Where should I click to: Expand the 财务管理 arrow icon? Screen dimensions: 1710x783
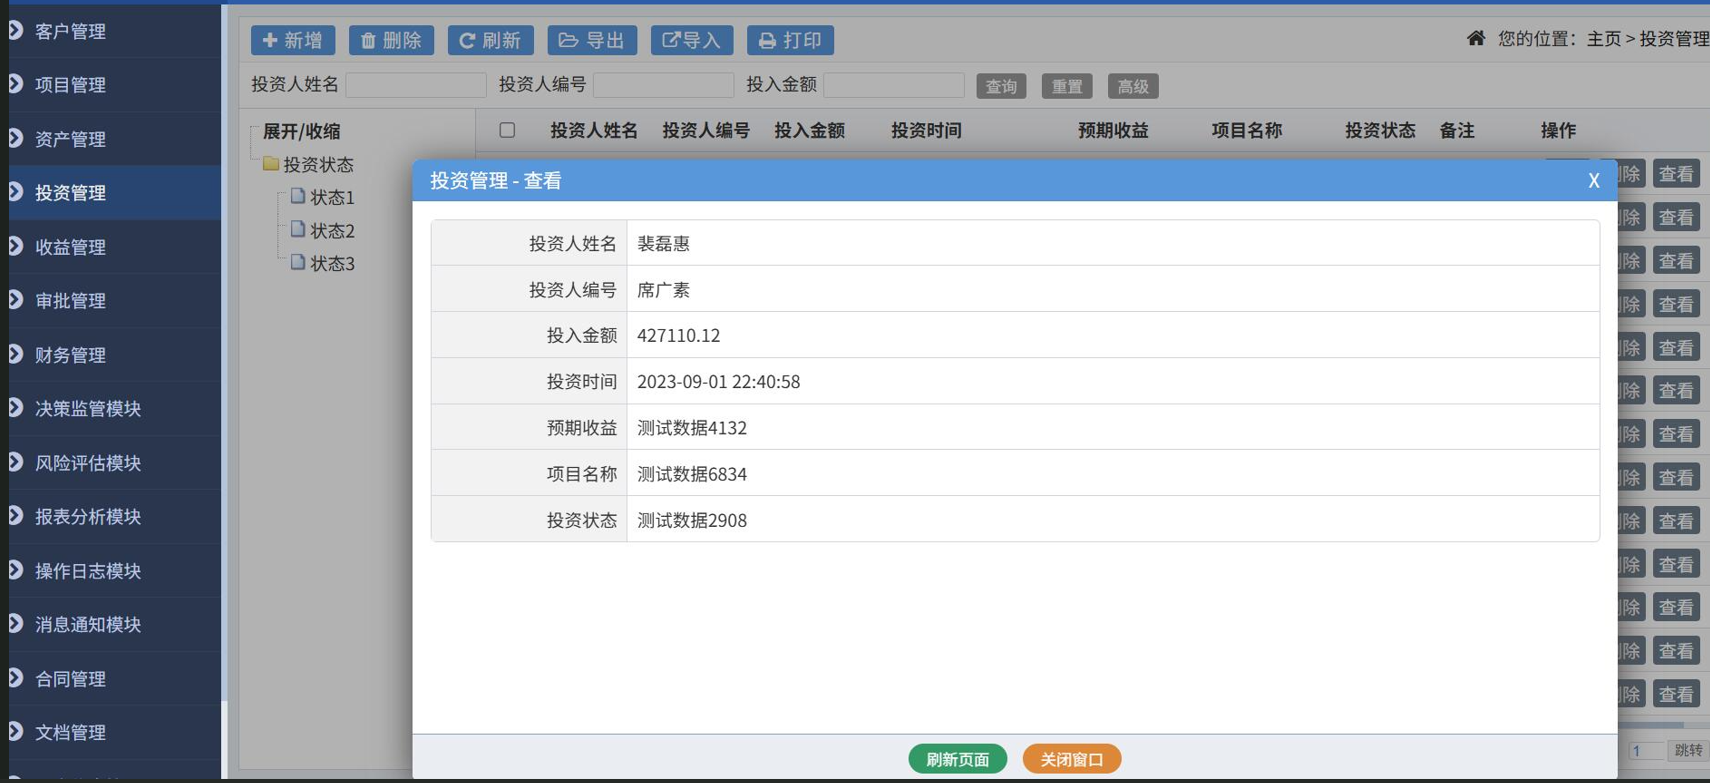16,354
